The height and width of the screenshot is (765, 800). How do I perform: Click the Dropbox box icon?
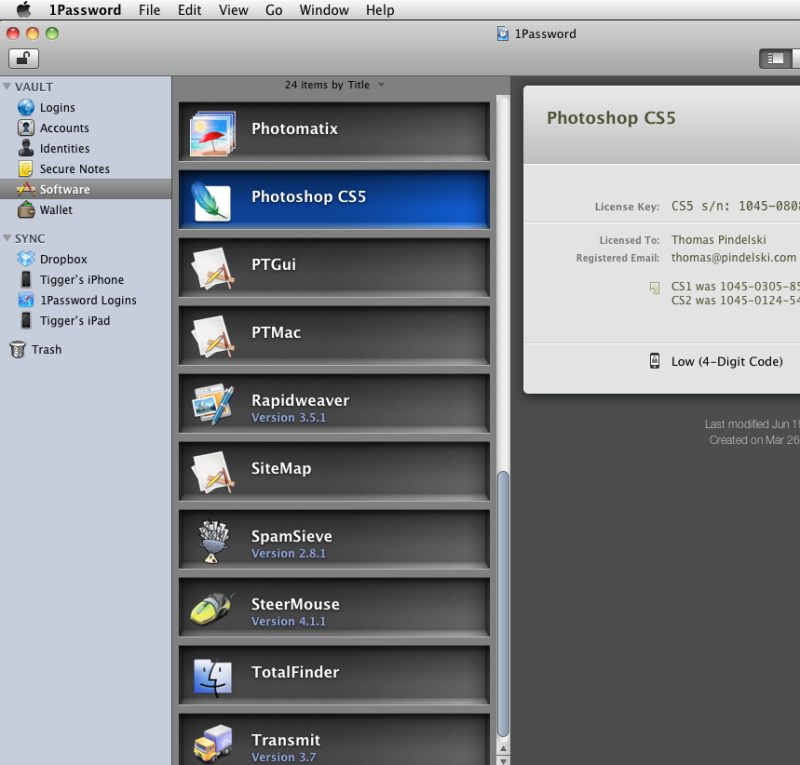click(x=26, y=259)
